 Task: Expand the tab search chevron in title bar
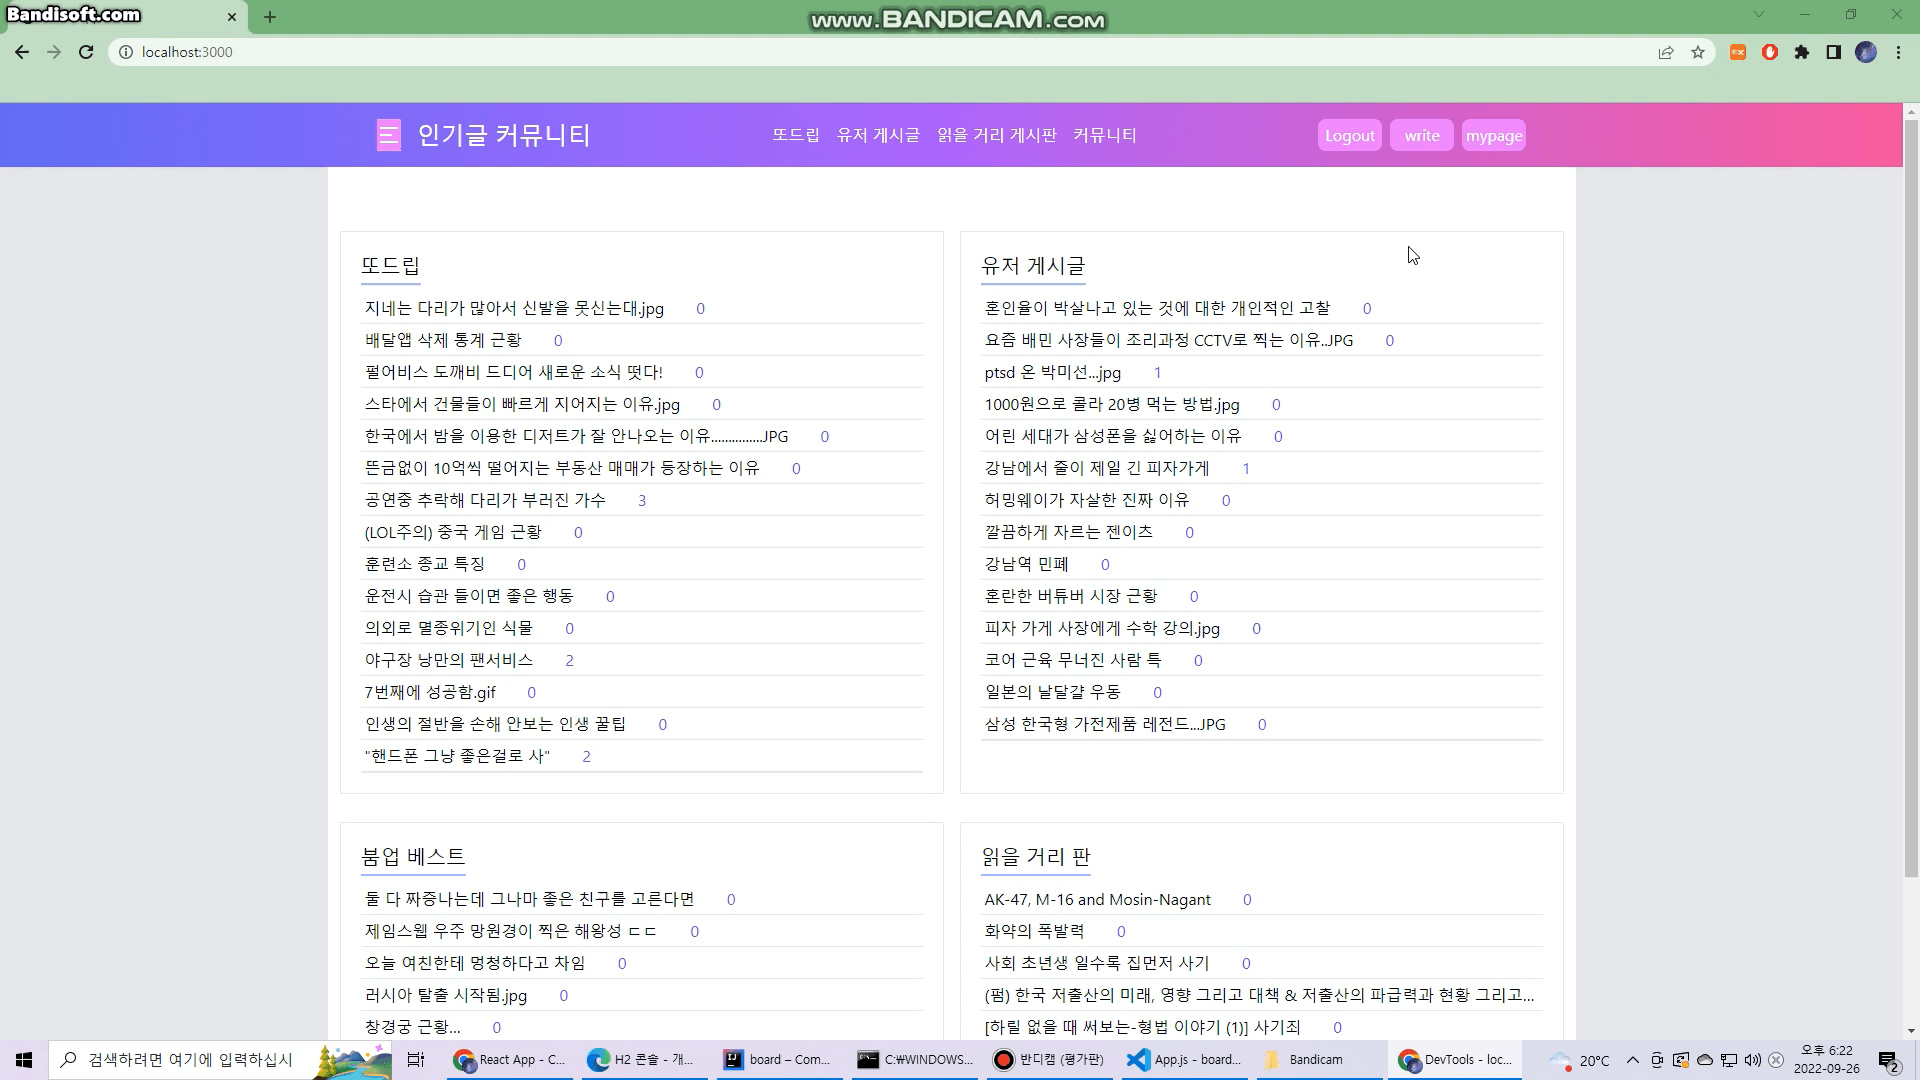point(1759,14)
